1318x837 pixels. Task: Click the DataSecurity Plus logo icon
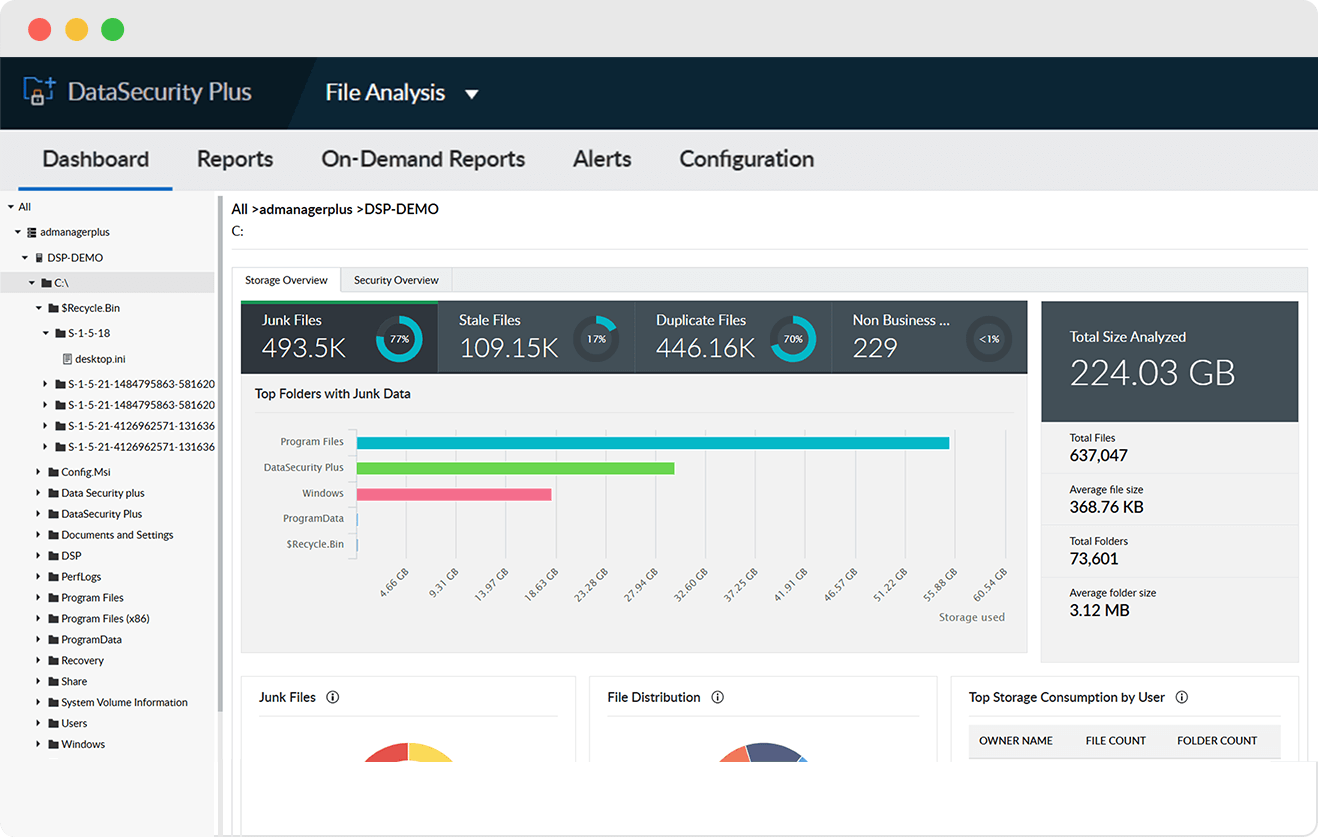tap(39, 91)
